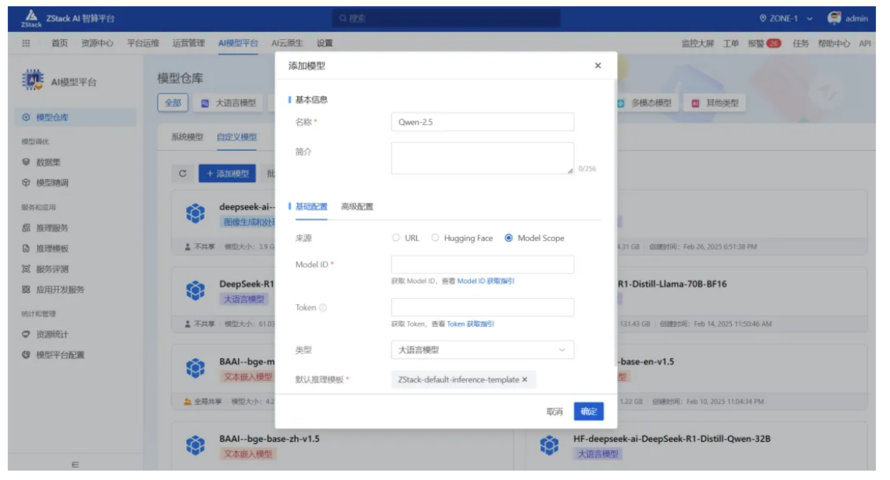Screen dimensions: 890x480
Task: Click the 其他类型 filter icon
Action: coord(695,103)
